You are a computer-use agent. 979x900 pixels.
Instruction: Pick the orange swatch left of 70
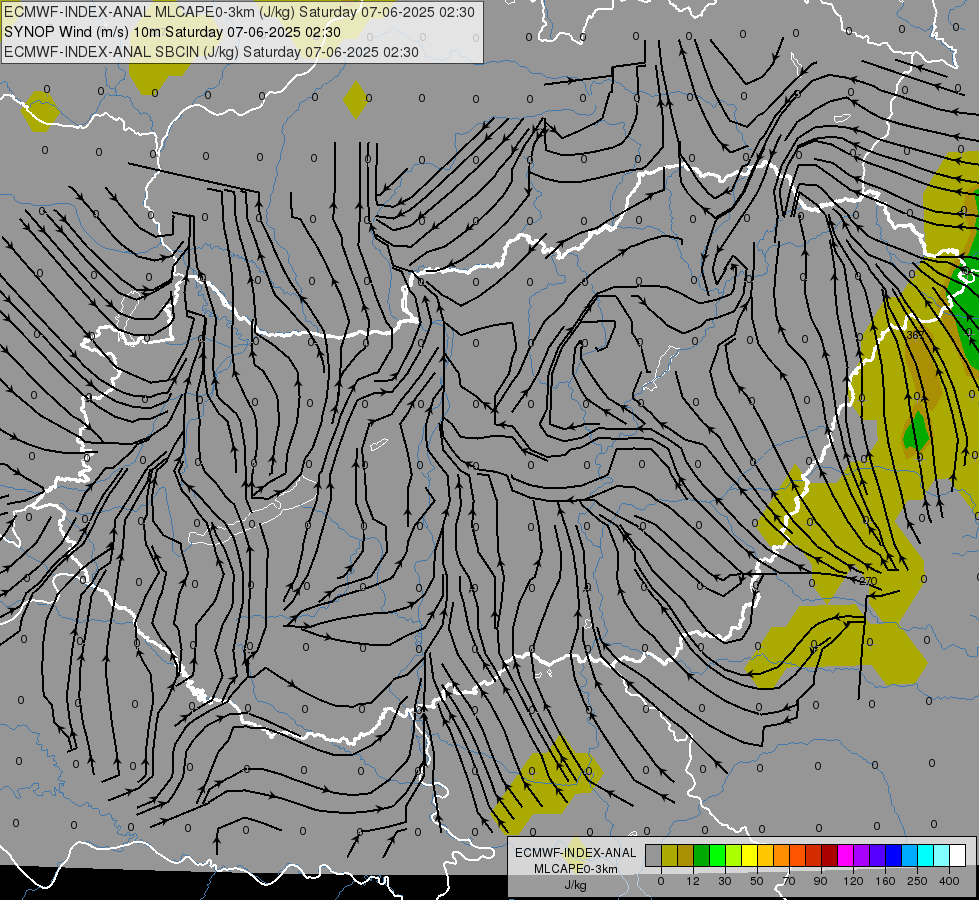(x=782, y=855)
